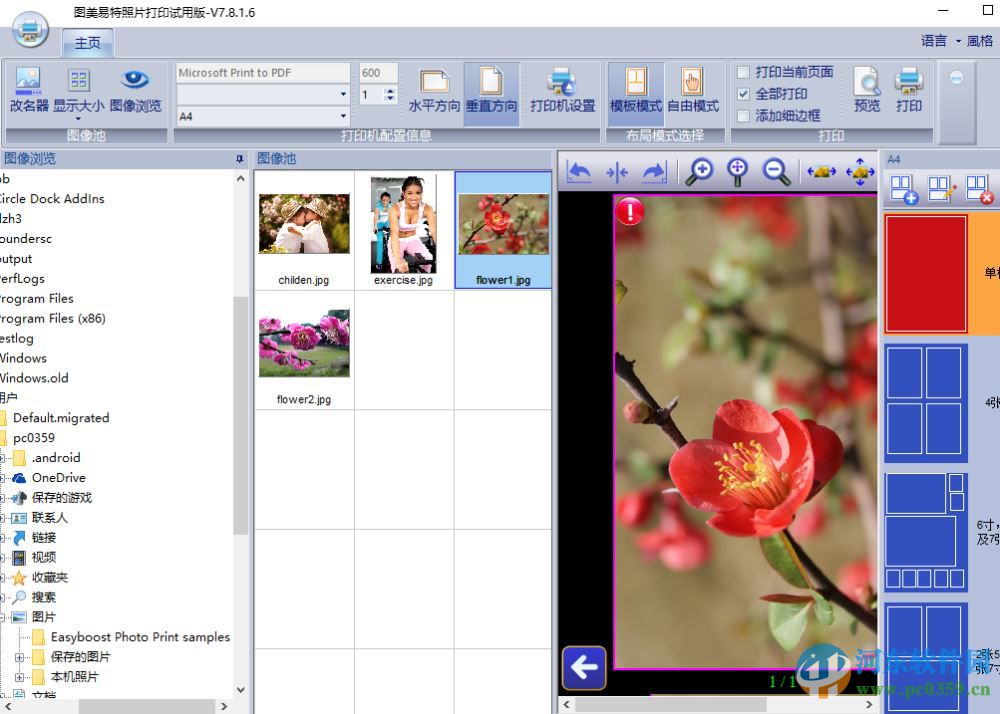The width and height of the screenshot is (1000, 714).
Task: Click the 预览 print preview icon
Action: (866, 90)
